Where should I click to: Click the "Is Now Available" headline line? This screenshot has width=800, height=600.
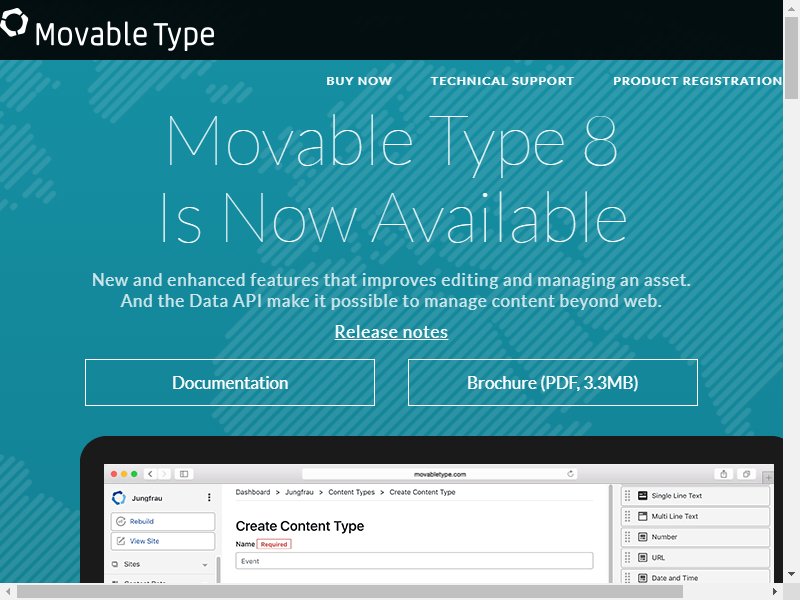(x=393, y=218)
